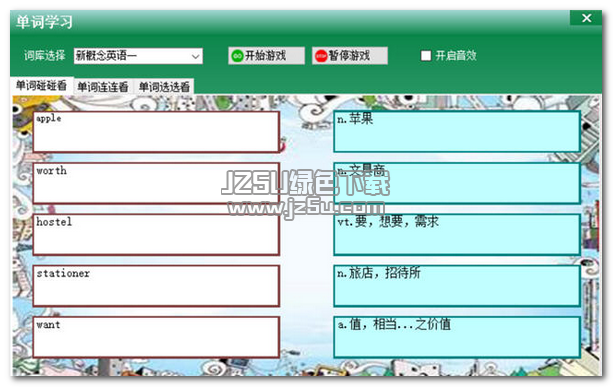Image resolution: width=613 pixels, height=387 pixels.
Task: Select the word card "apple"
Action: click(x=156, y=132)
